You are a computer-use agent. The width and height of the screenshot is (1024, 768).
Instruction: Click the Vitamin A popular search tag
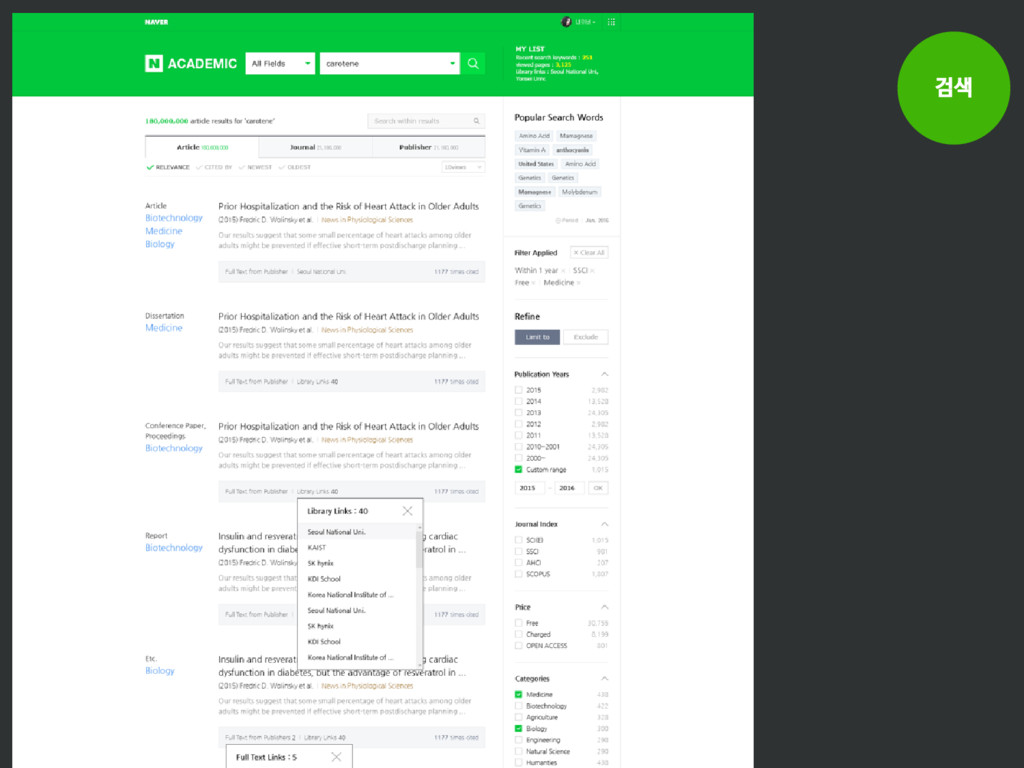coord(532,150)
